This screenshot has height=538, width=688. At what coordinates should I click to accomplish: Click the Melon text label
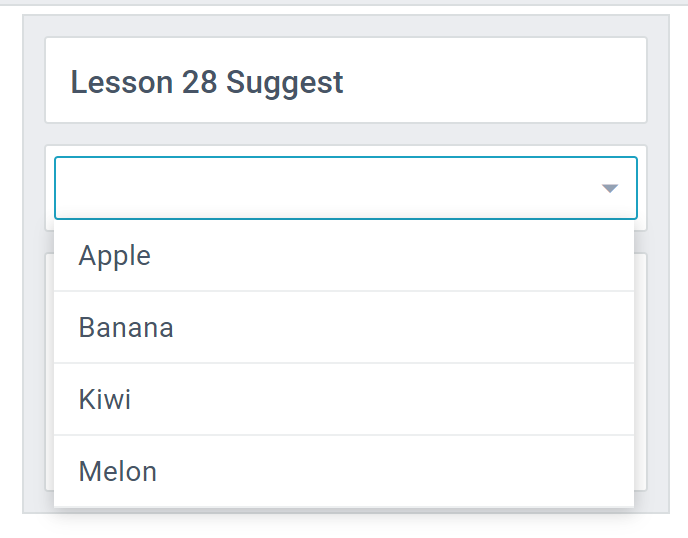[118, 472]
